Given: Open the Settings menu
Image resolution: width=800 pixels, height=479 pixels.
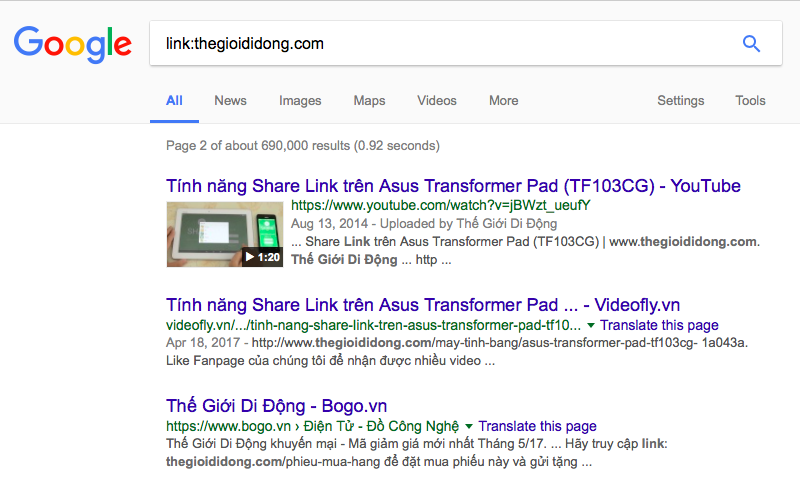Looking at the screenshot, I should point(681,100).
